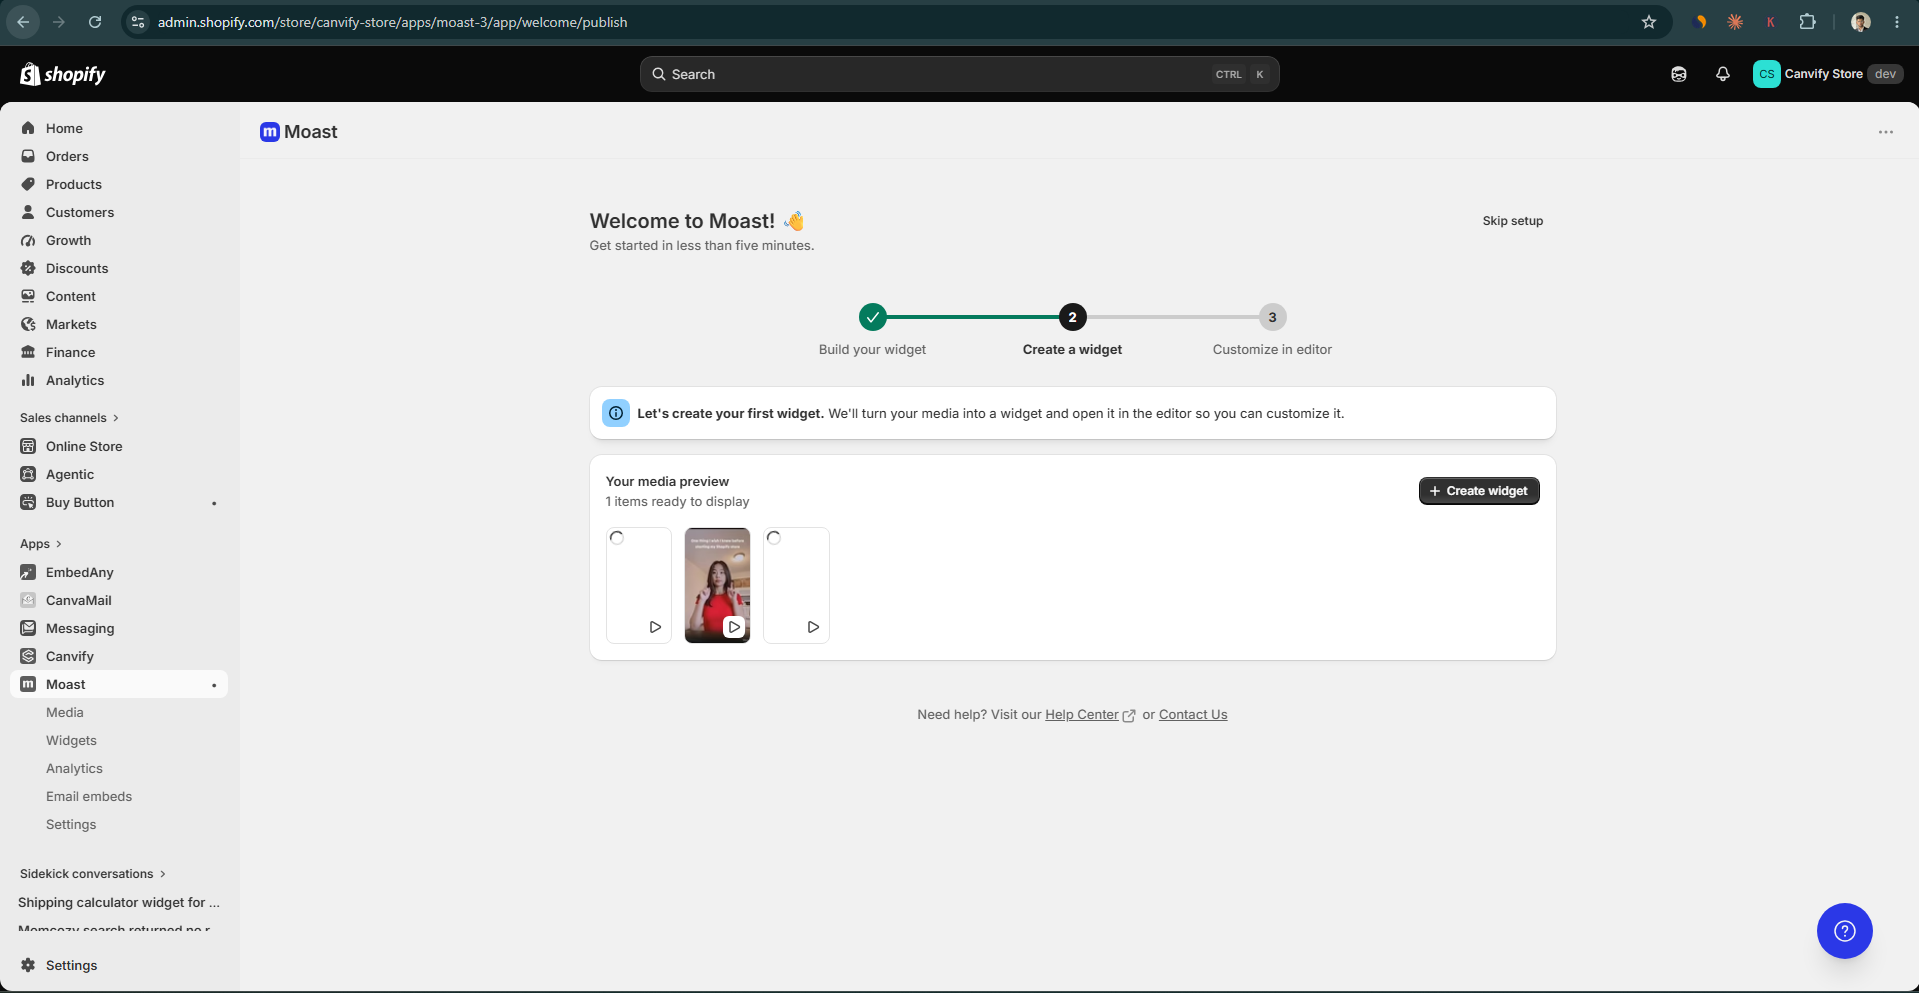This screenshot has width=1919, height=993.
Task: Click the CanvaMail app icon
Action: (x=28, y=600)
